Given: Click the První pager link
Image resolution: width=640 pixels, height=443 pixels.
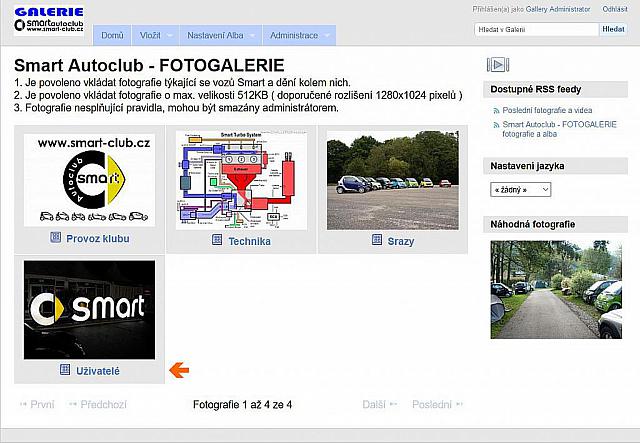Looking at the screenshot, I should tap(37, 405).
